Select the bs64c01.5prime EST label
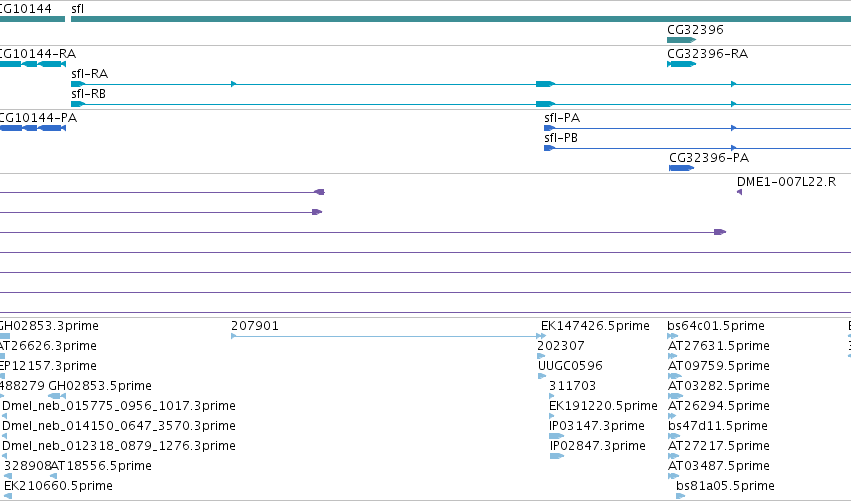Image resolution: width=851 pixels, height=501 pixels. pos(716,326)
